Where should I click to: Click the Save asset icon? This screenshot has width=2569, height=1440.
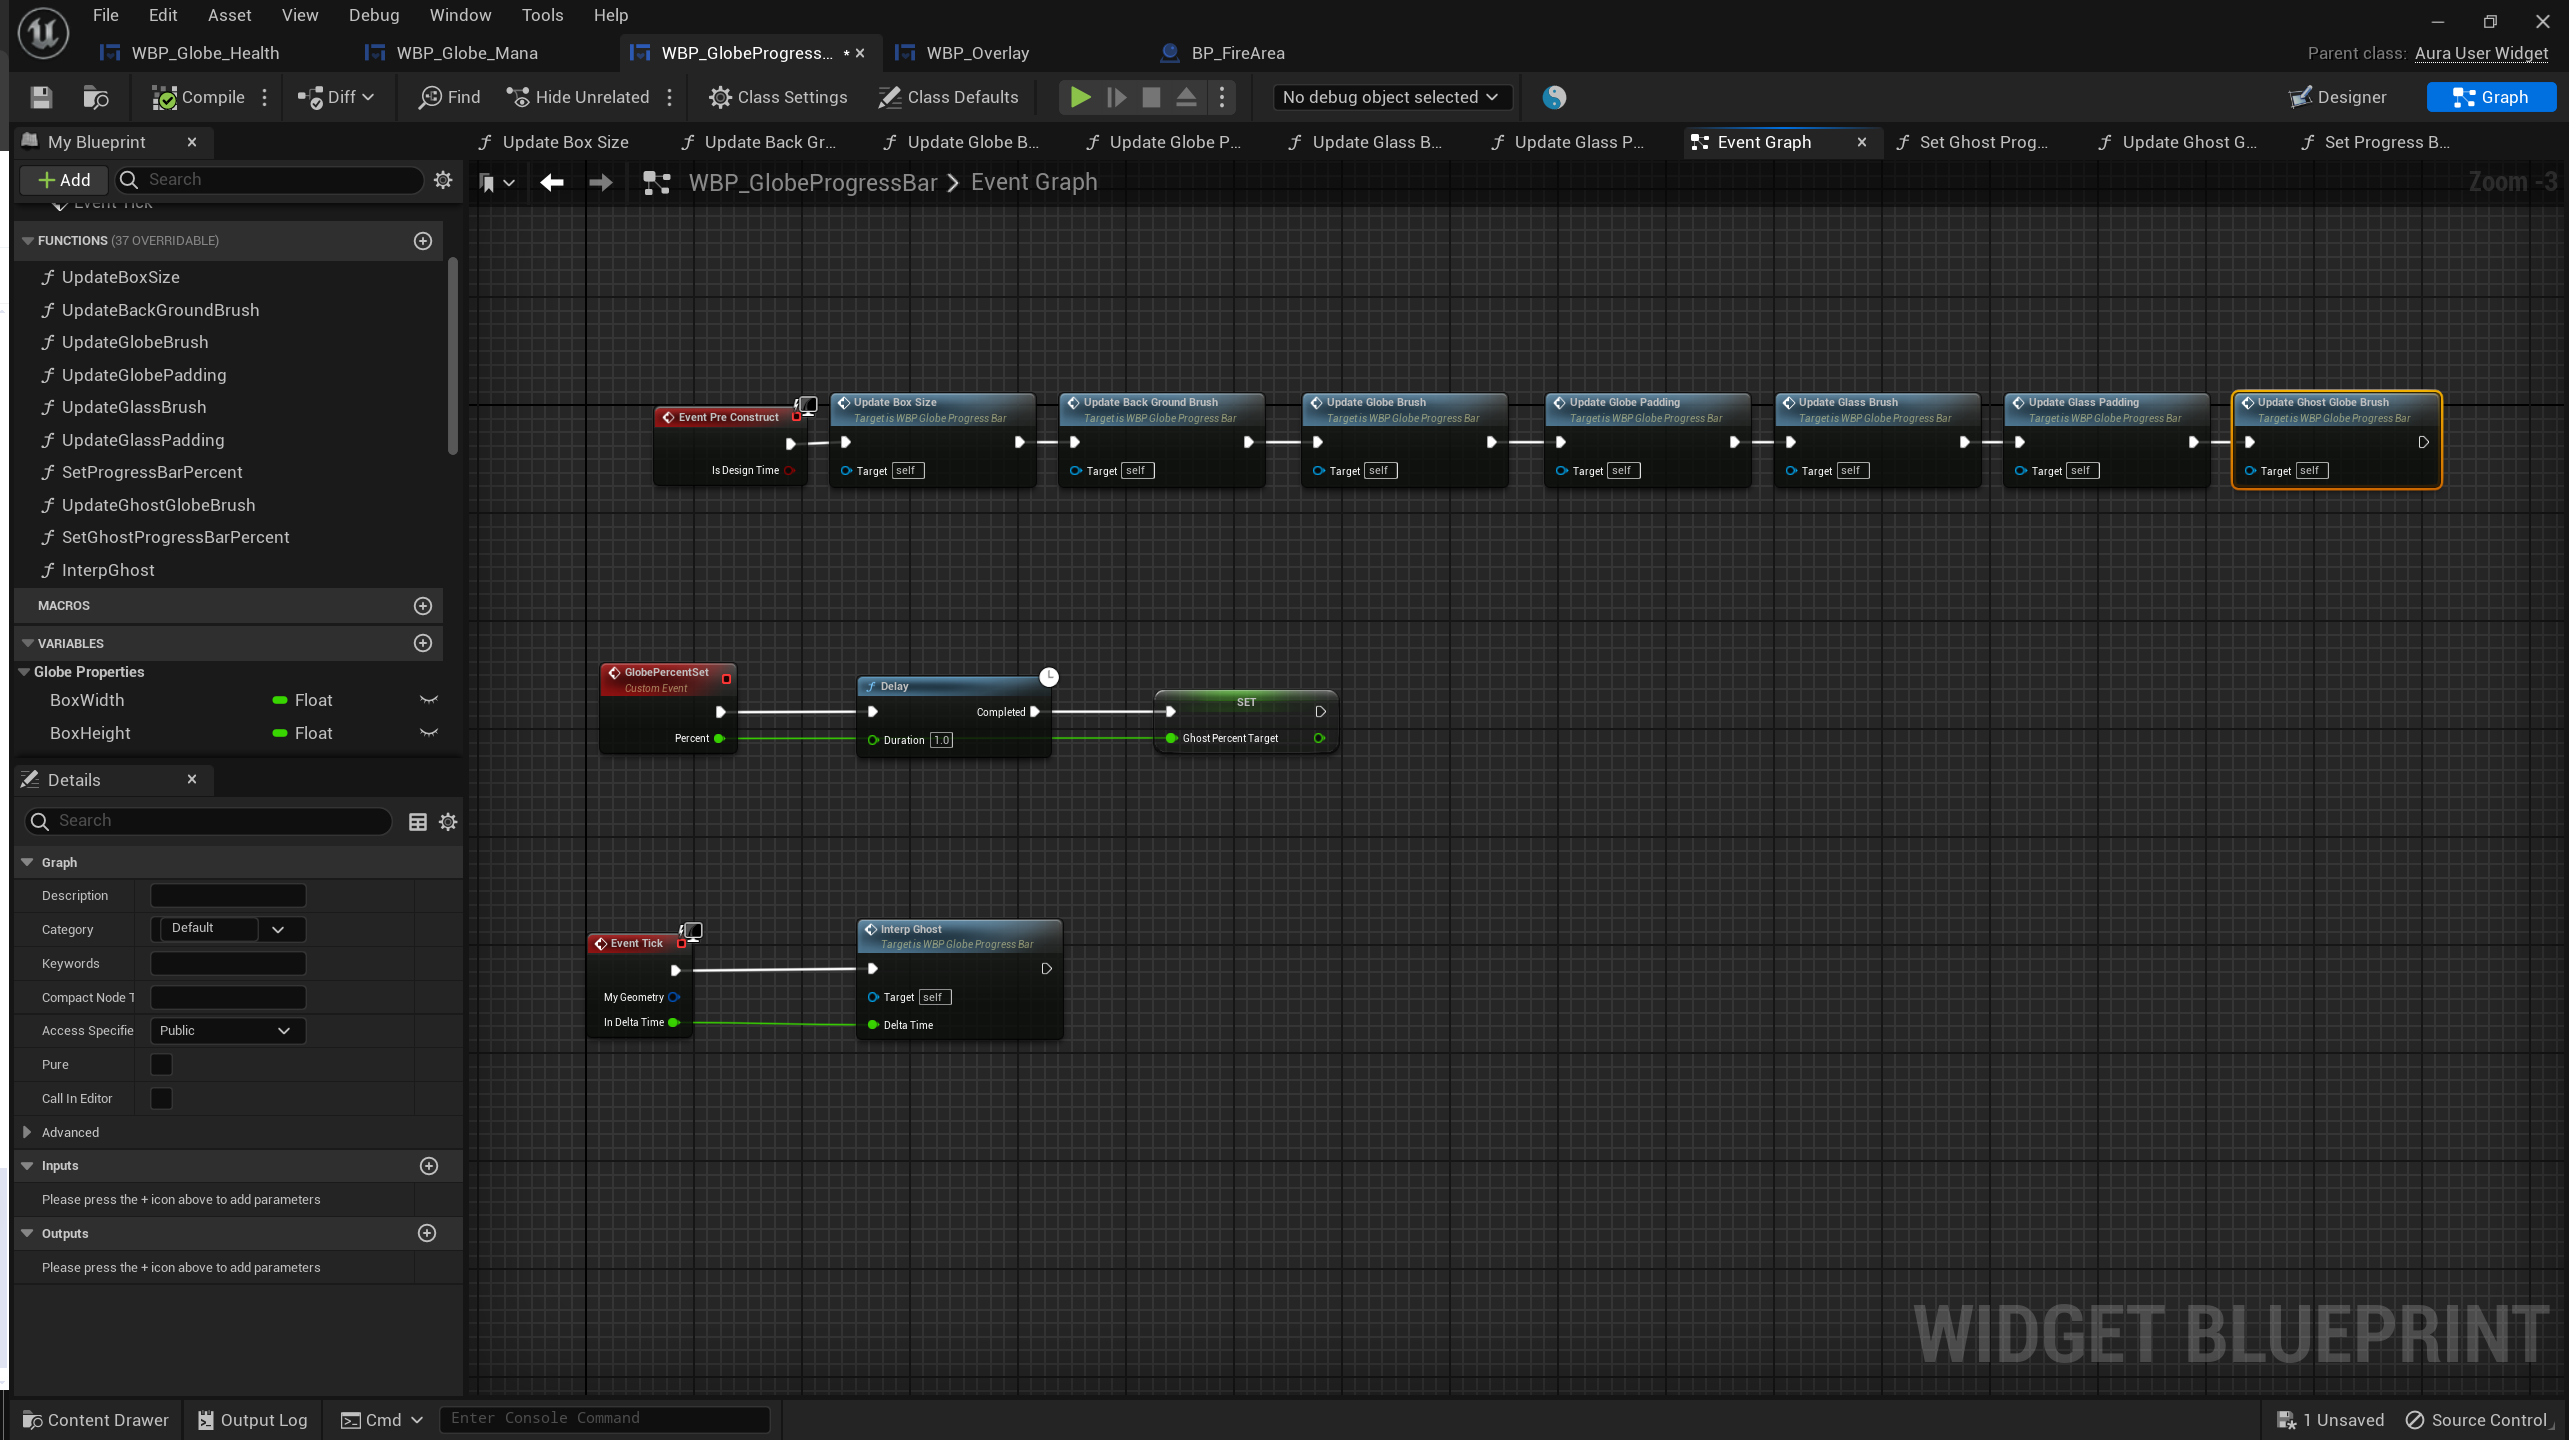tap(41, 97)
